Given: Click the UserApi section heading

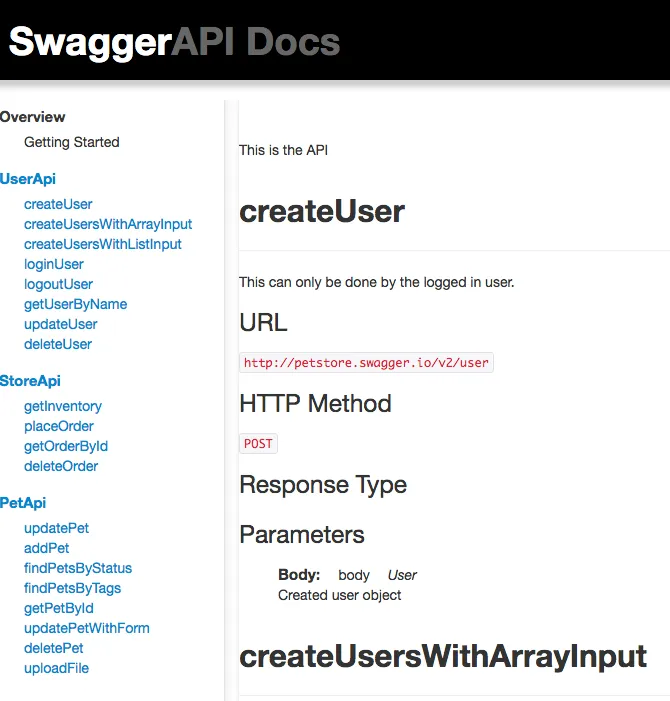Looking at the screenshot, I should pos(28,179).
